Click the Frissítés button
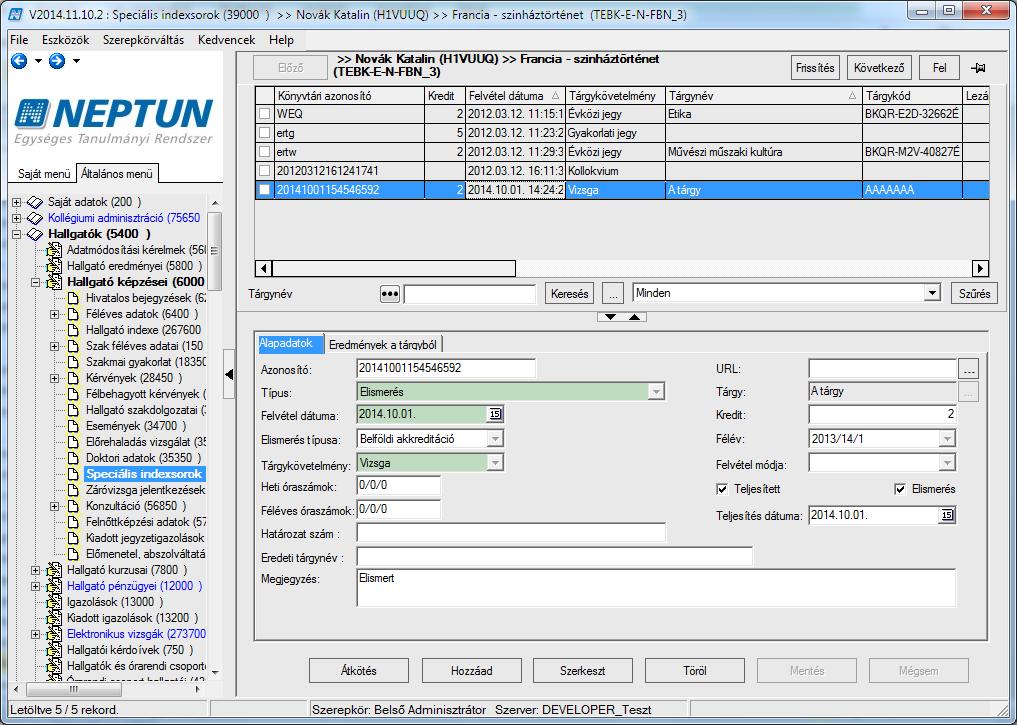 click(x=815, y=67)
